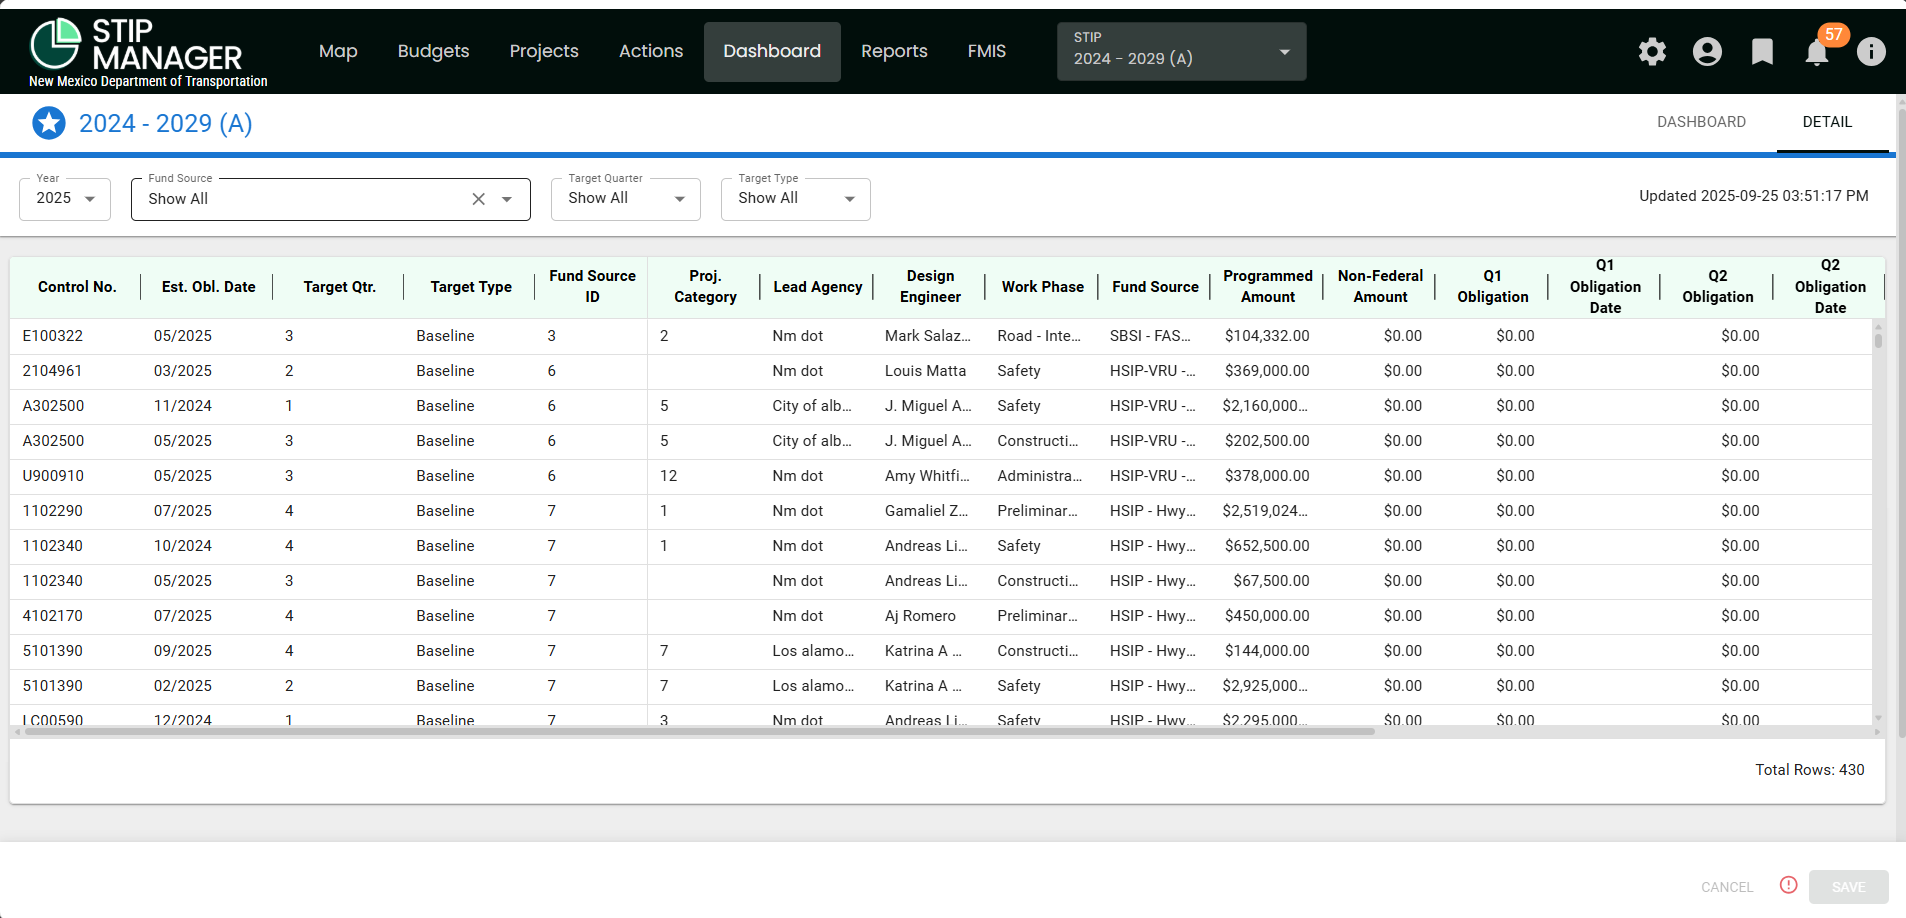
Task: Click design engineer Amy Whitfi... cell
Action: tap(927, 476)
